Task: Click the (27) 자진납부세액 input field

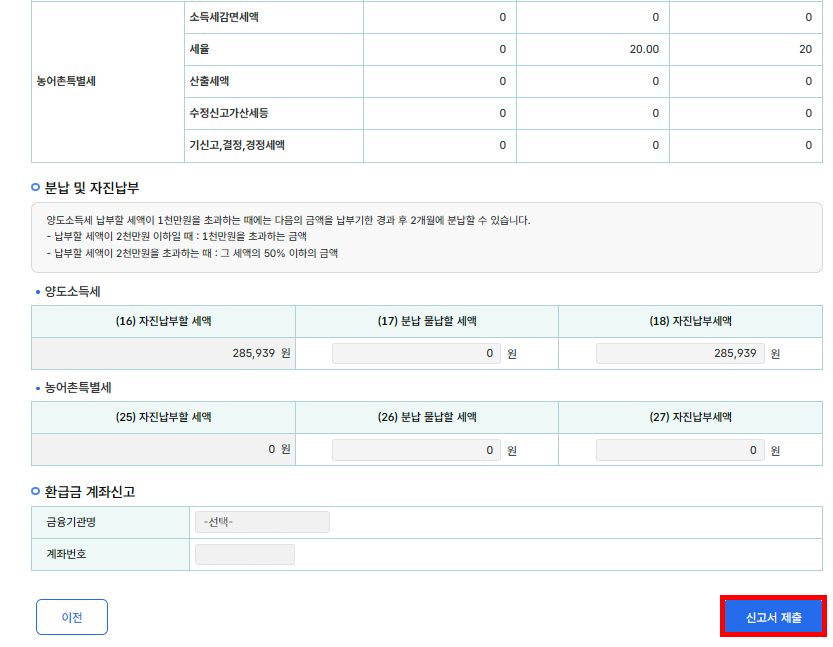Action: pyautogui.click(x=680, y=450)
